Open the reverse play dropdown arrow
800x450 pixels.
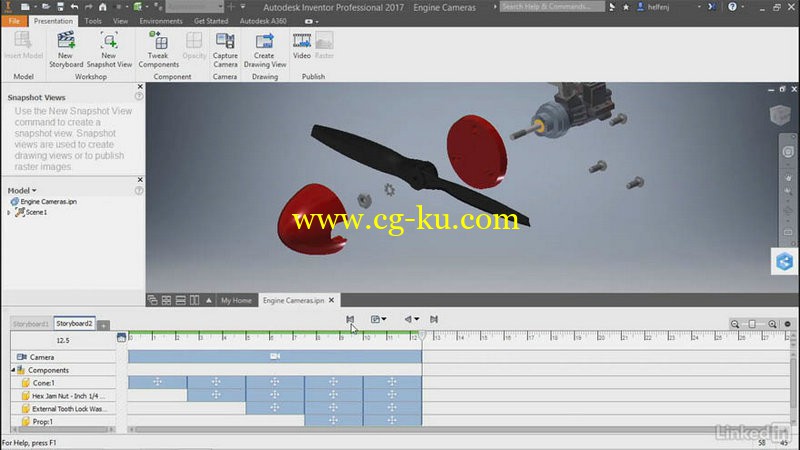[x=417, y=319]
